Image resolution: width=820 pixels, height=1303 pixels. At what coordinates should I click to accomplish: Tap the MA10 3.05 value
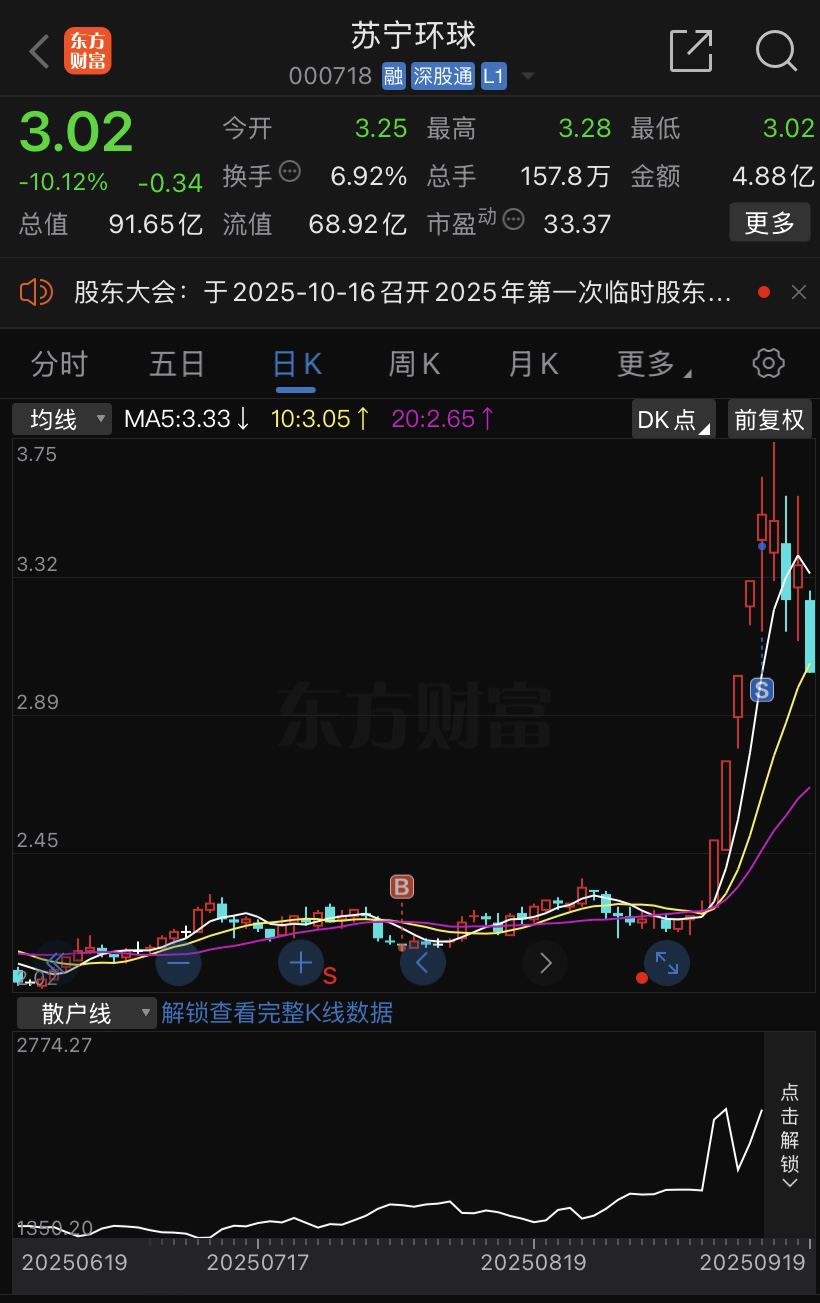click(321, 419)
